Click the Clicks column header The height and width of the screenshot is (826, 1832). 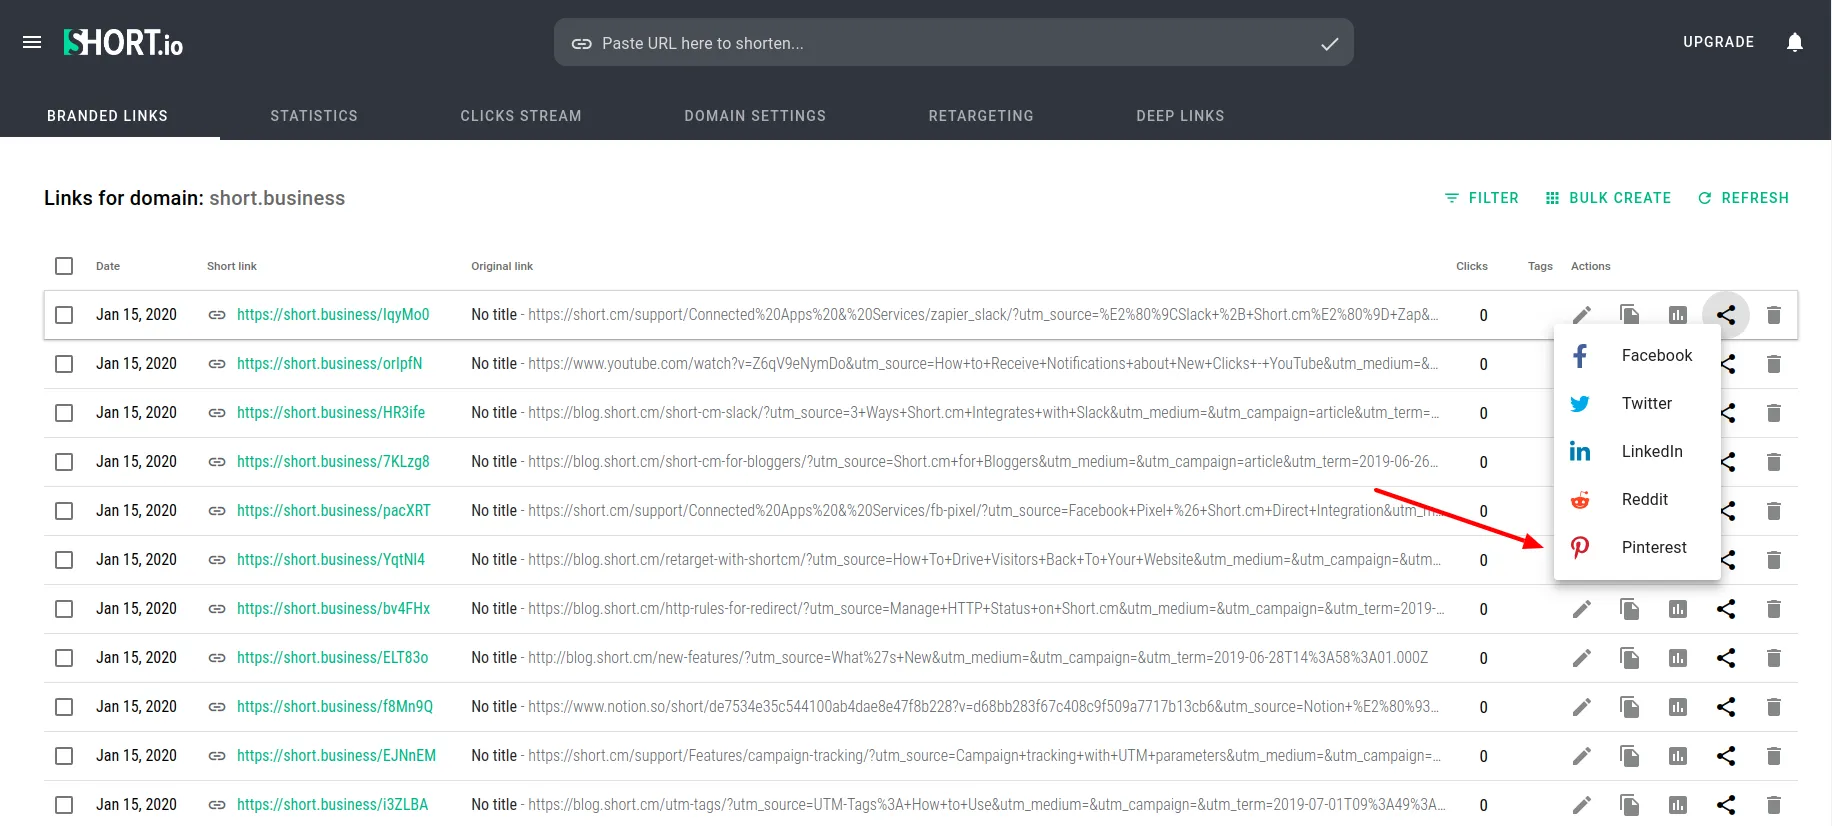pyautogui.click(x=1471, y=266)
